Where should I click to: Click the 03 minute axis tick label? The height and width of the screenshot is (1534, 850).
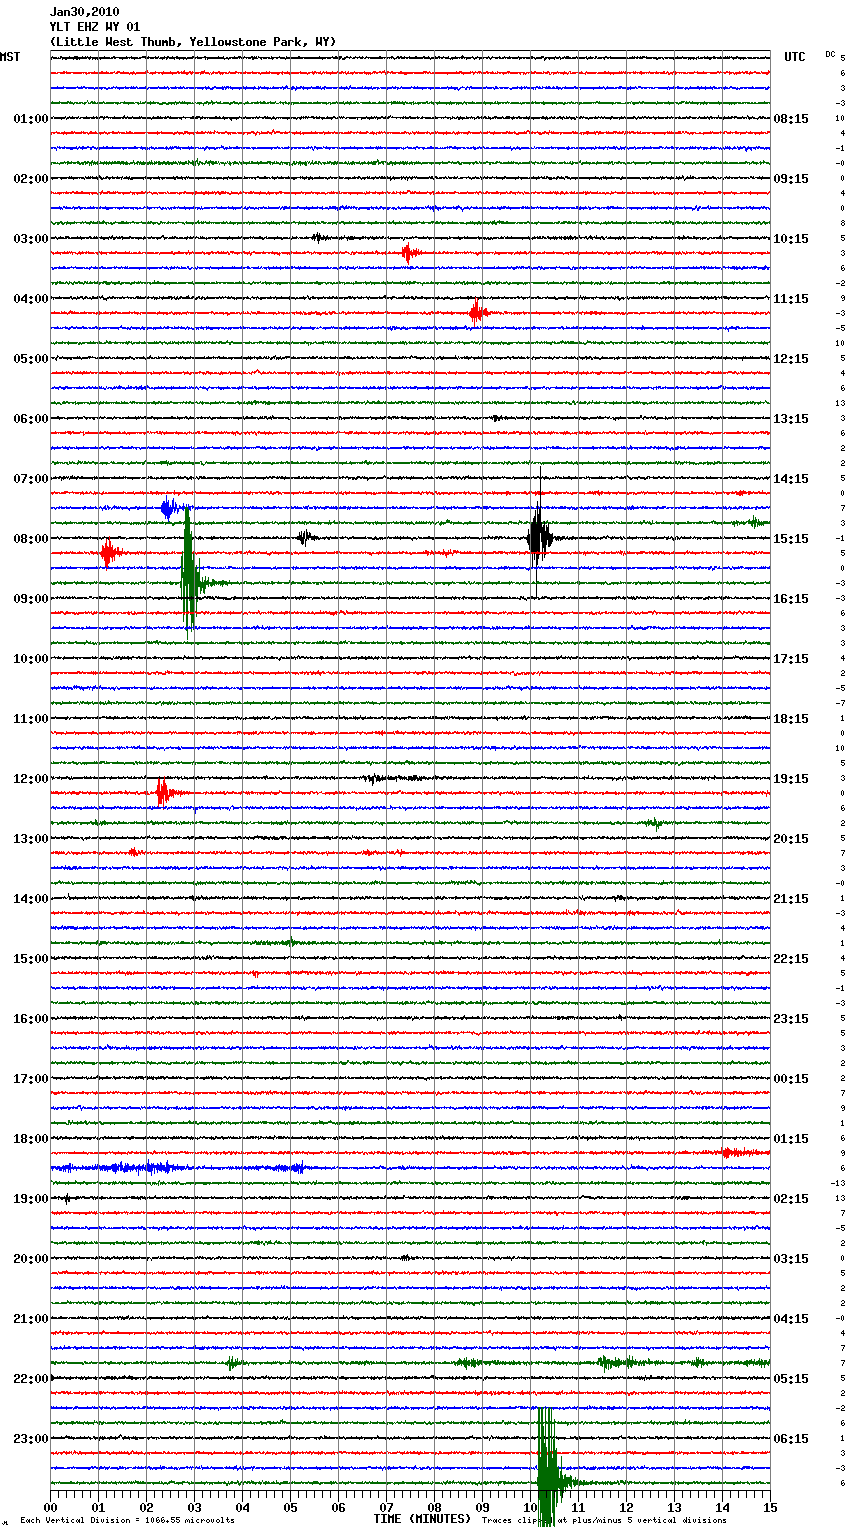pyautogui.click(x=194, y=1507)
